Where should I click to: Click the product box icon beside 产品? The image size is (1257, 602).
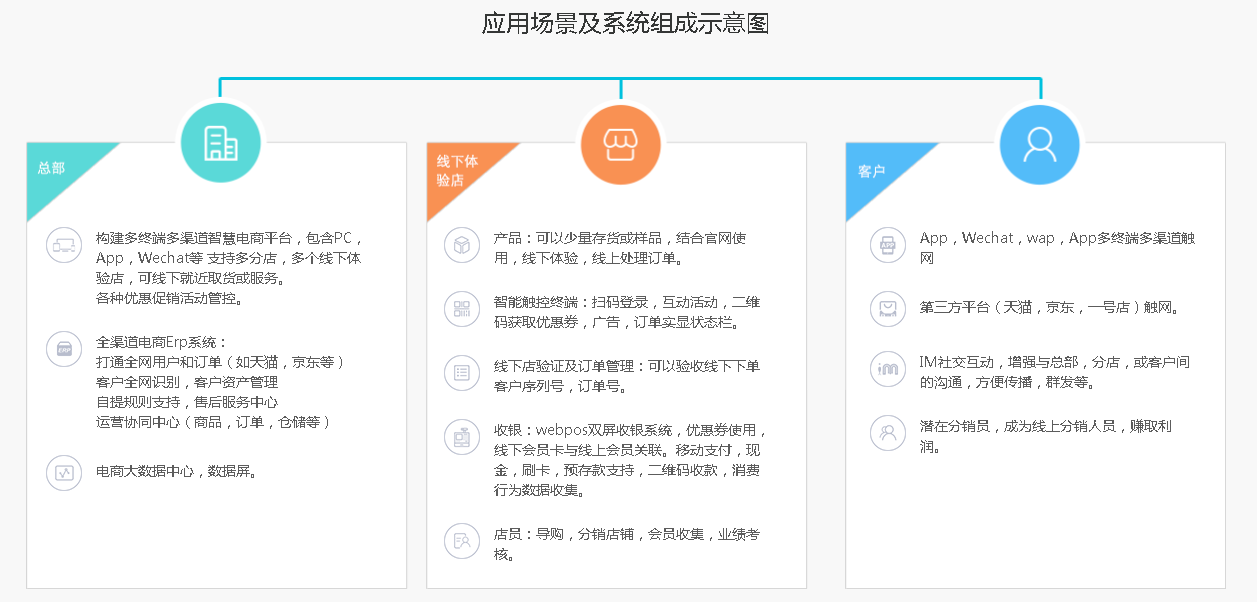(x=462, y=245)
